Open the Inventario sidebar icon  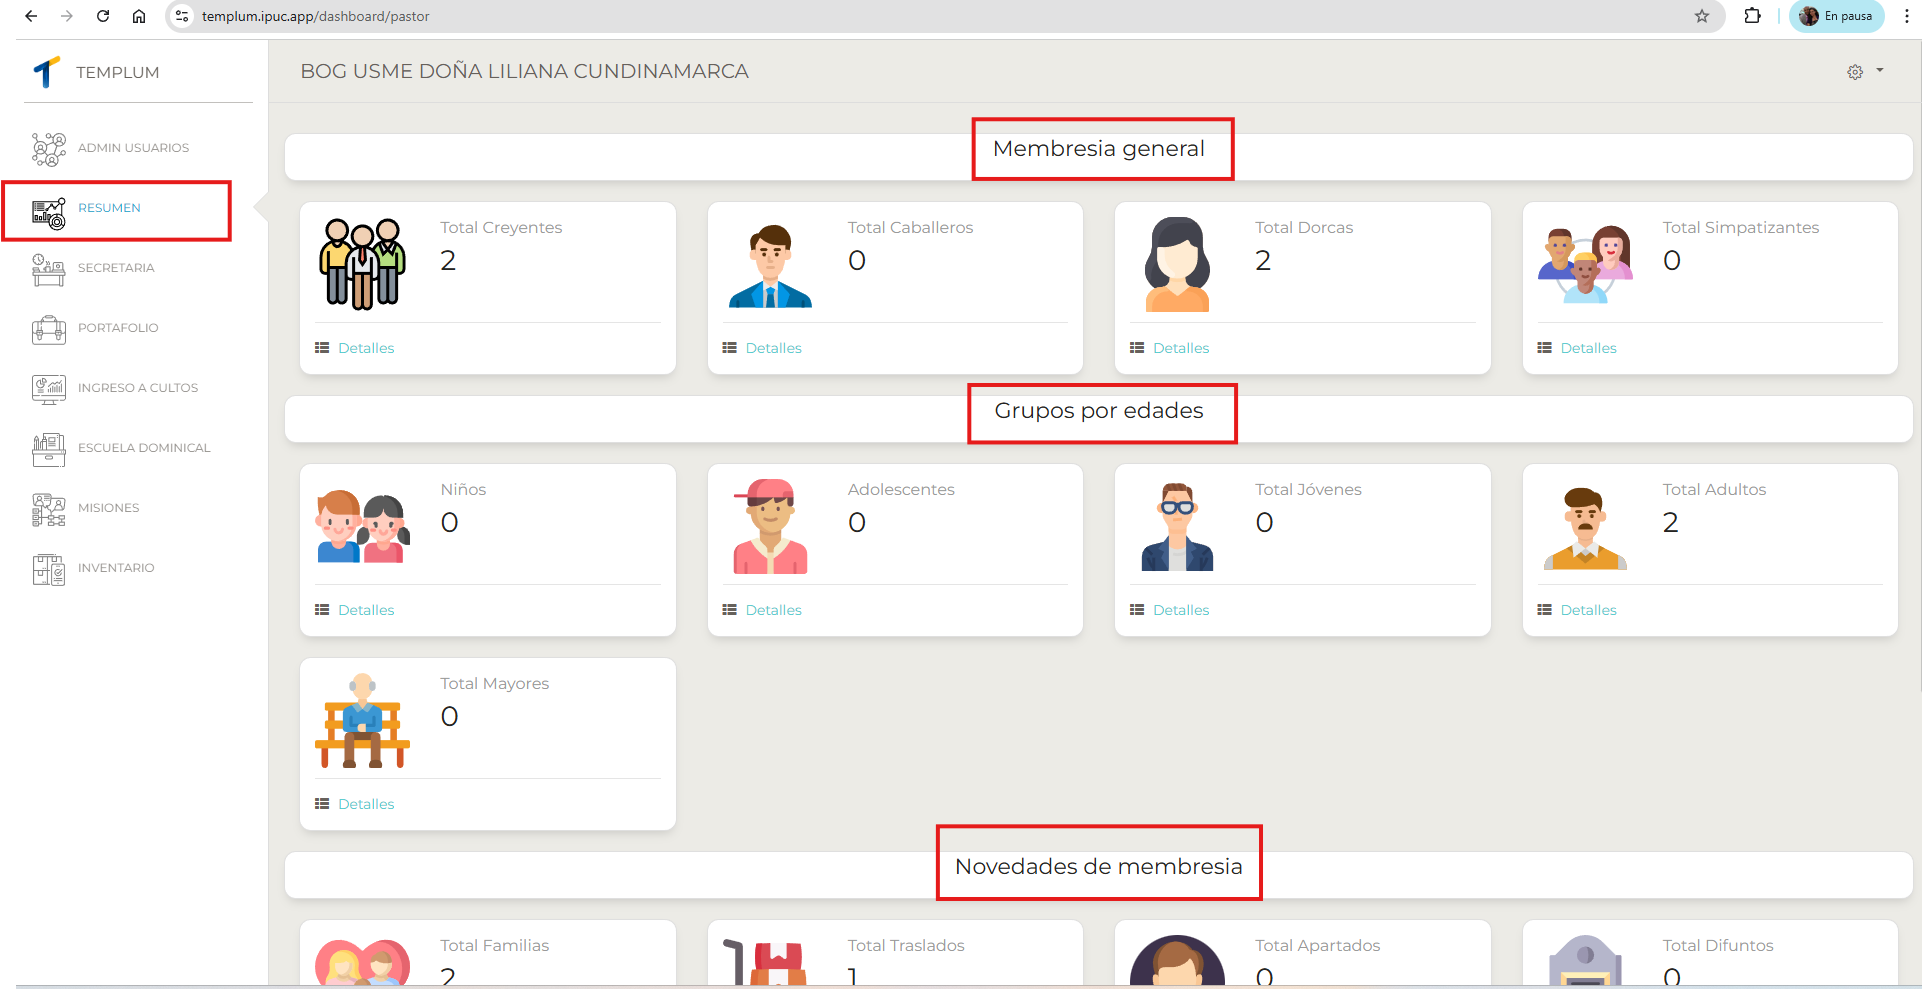[48, 569]
